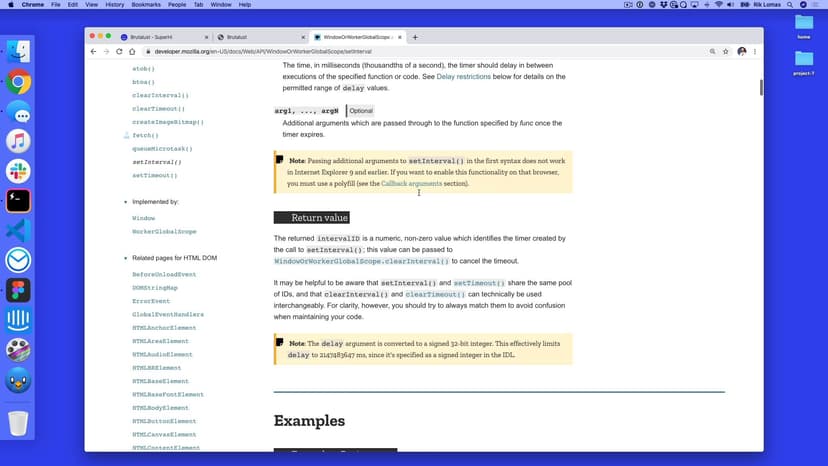
Task: Launch Visual Studio Code from dock
Action: [x=18, y=231]
